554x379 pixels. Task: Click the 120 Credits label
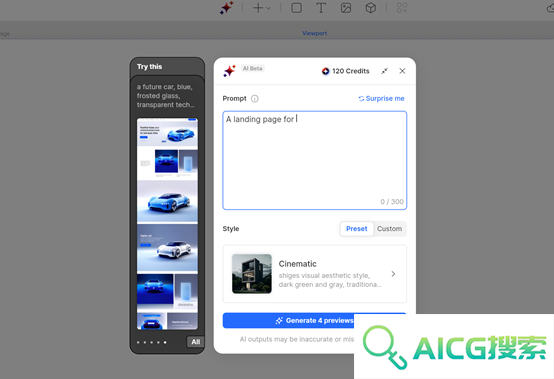[x=350, y=71]
